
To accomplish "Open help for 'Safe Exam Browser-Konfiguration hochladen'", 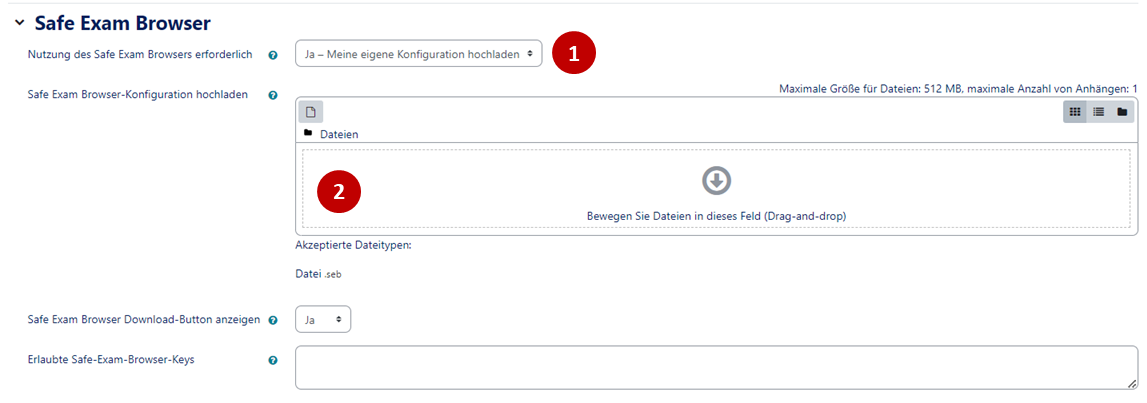I will pos(273,96).
